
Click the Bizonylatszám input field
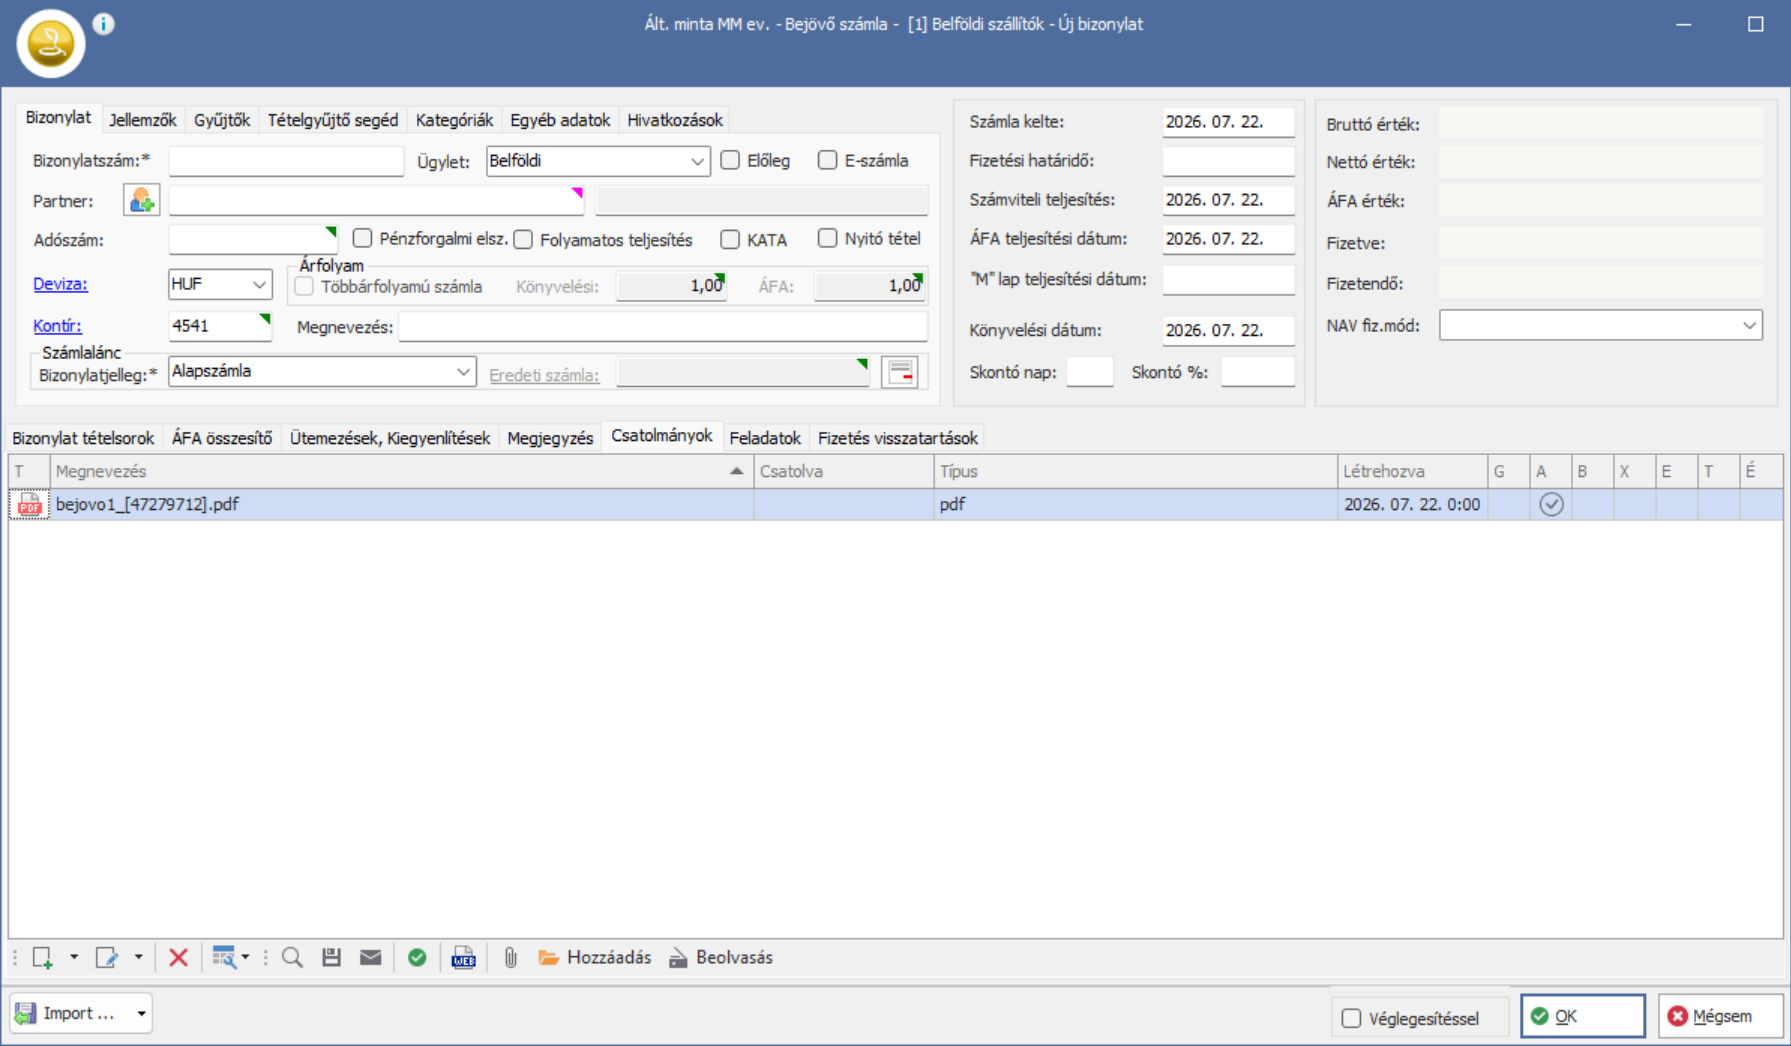click(286, 161)
